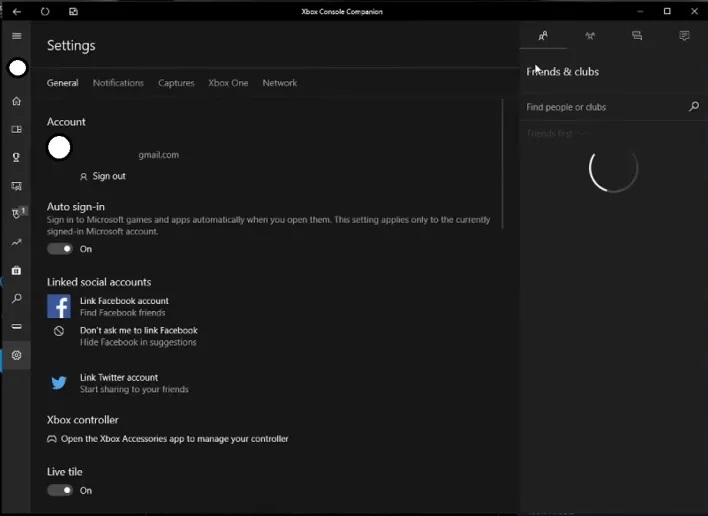This screenshot has width=708, height=516.
Task: Select the General settings tab
Action: 62,83
